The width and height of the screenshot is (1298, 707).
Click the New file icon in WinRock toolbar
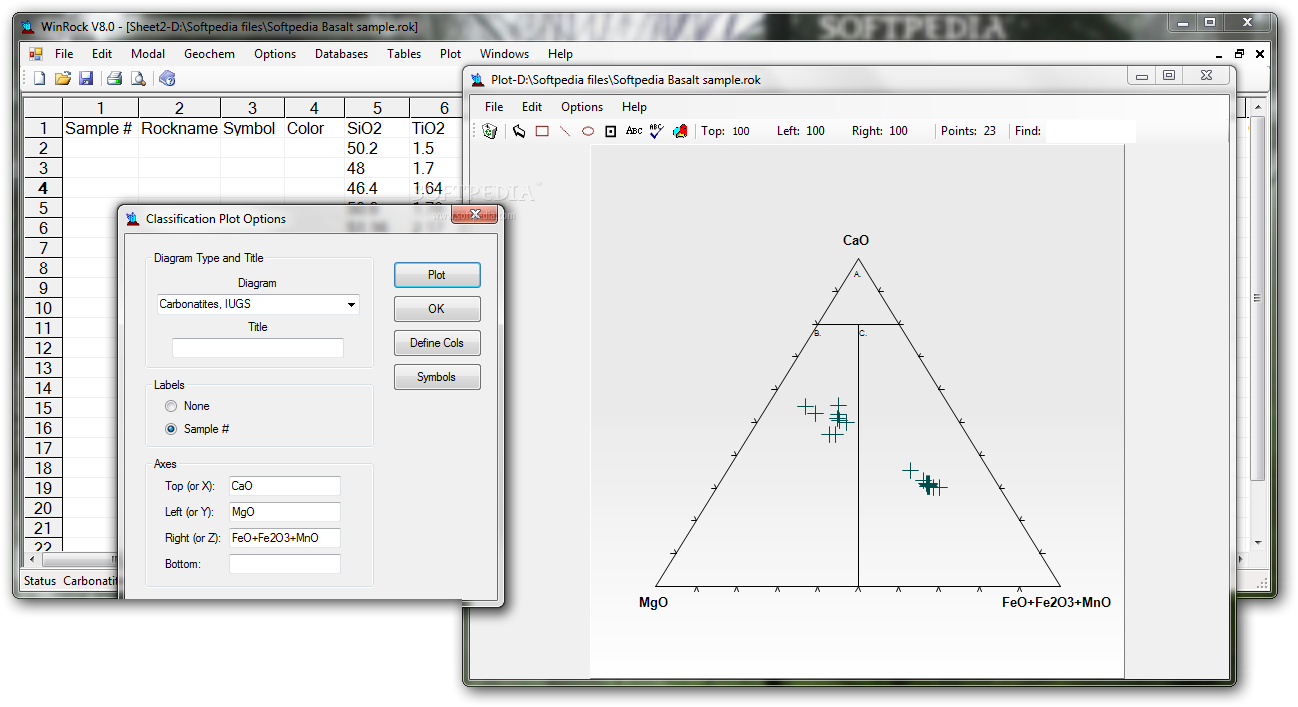[x=39, y=78]
